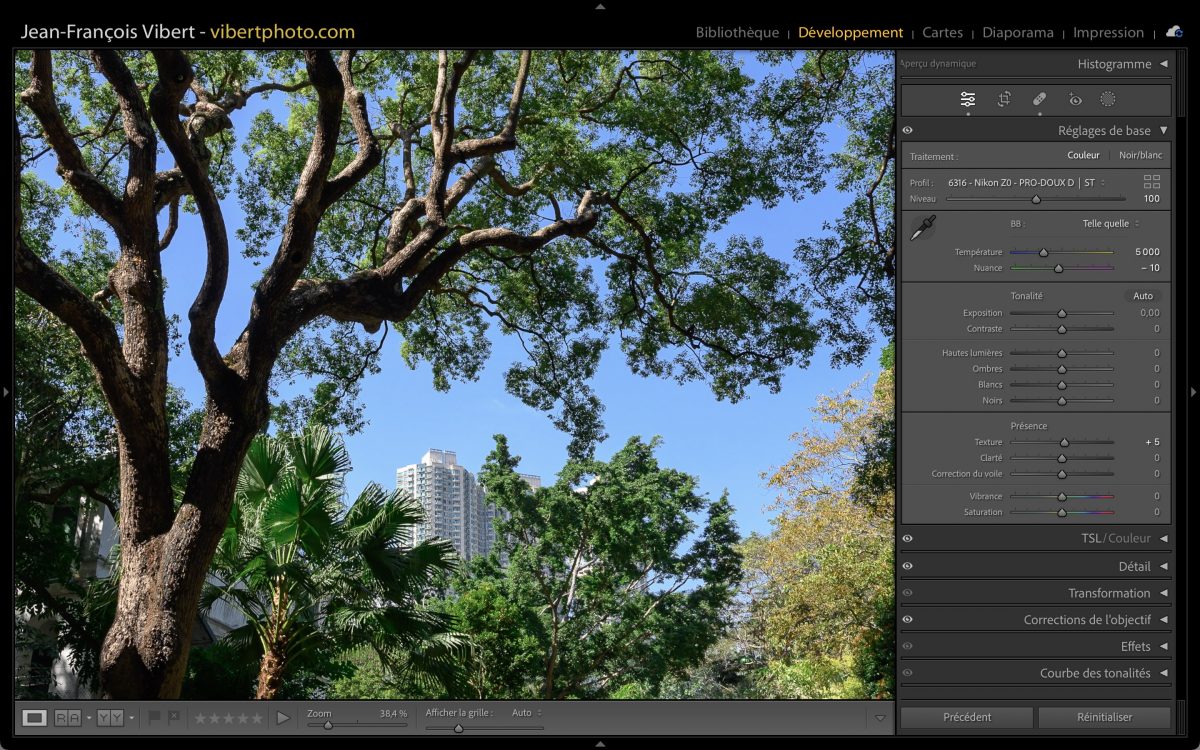Select the Healing bandage tool

[1039, 99]
